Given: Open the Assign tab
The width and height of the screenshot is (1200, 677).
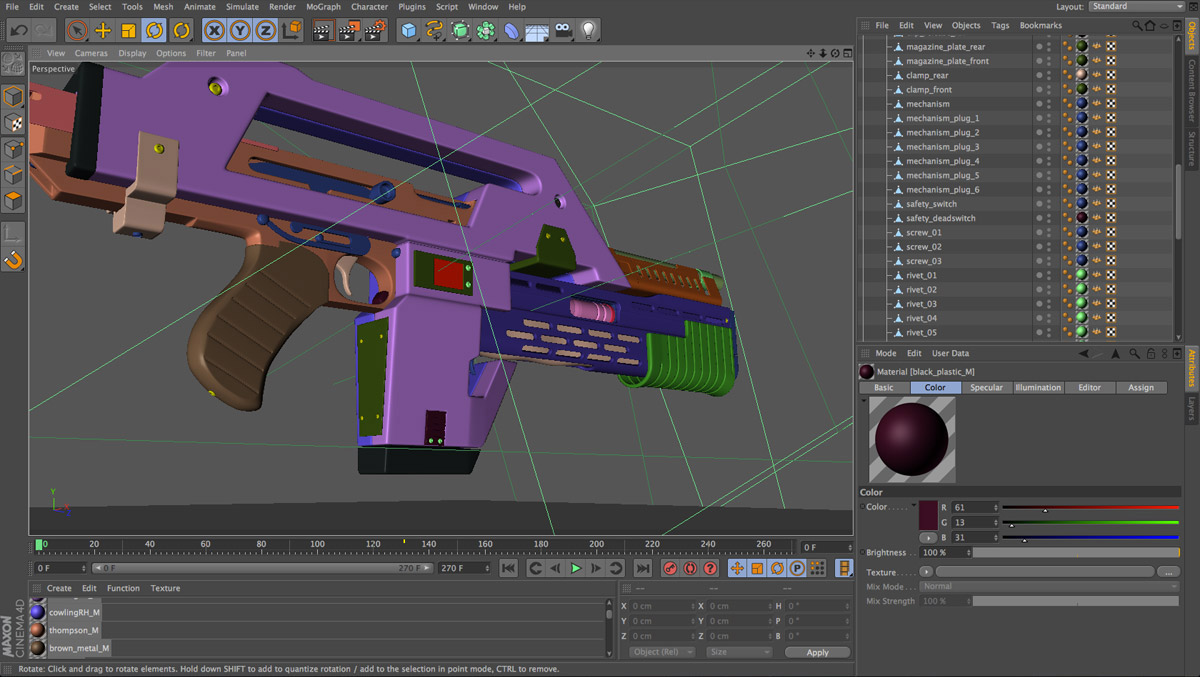Looking at the screenshot, I should pos(1141,387).
